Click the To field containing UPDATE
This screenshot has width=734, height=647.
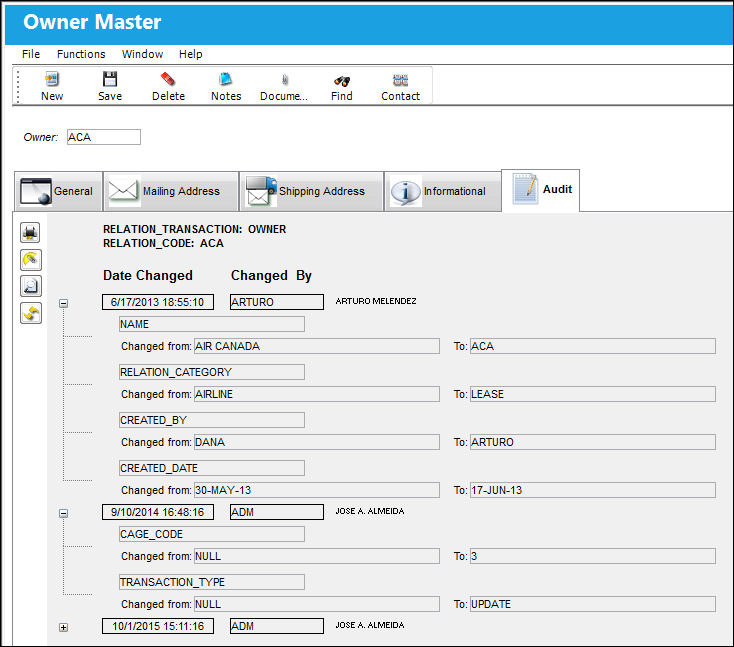pyautogui.click(x=593, y=604)
